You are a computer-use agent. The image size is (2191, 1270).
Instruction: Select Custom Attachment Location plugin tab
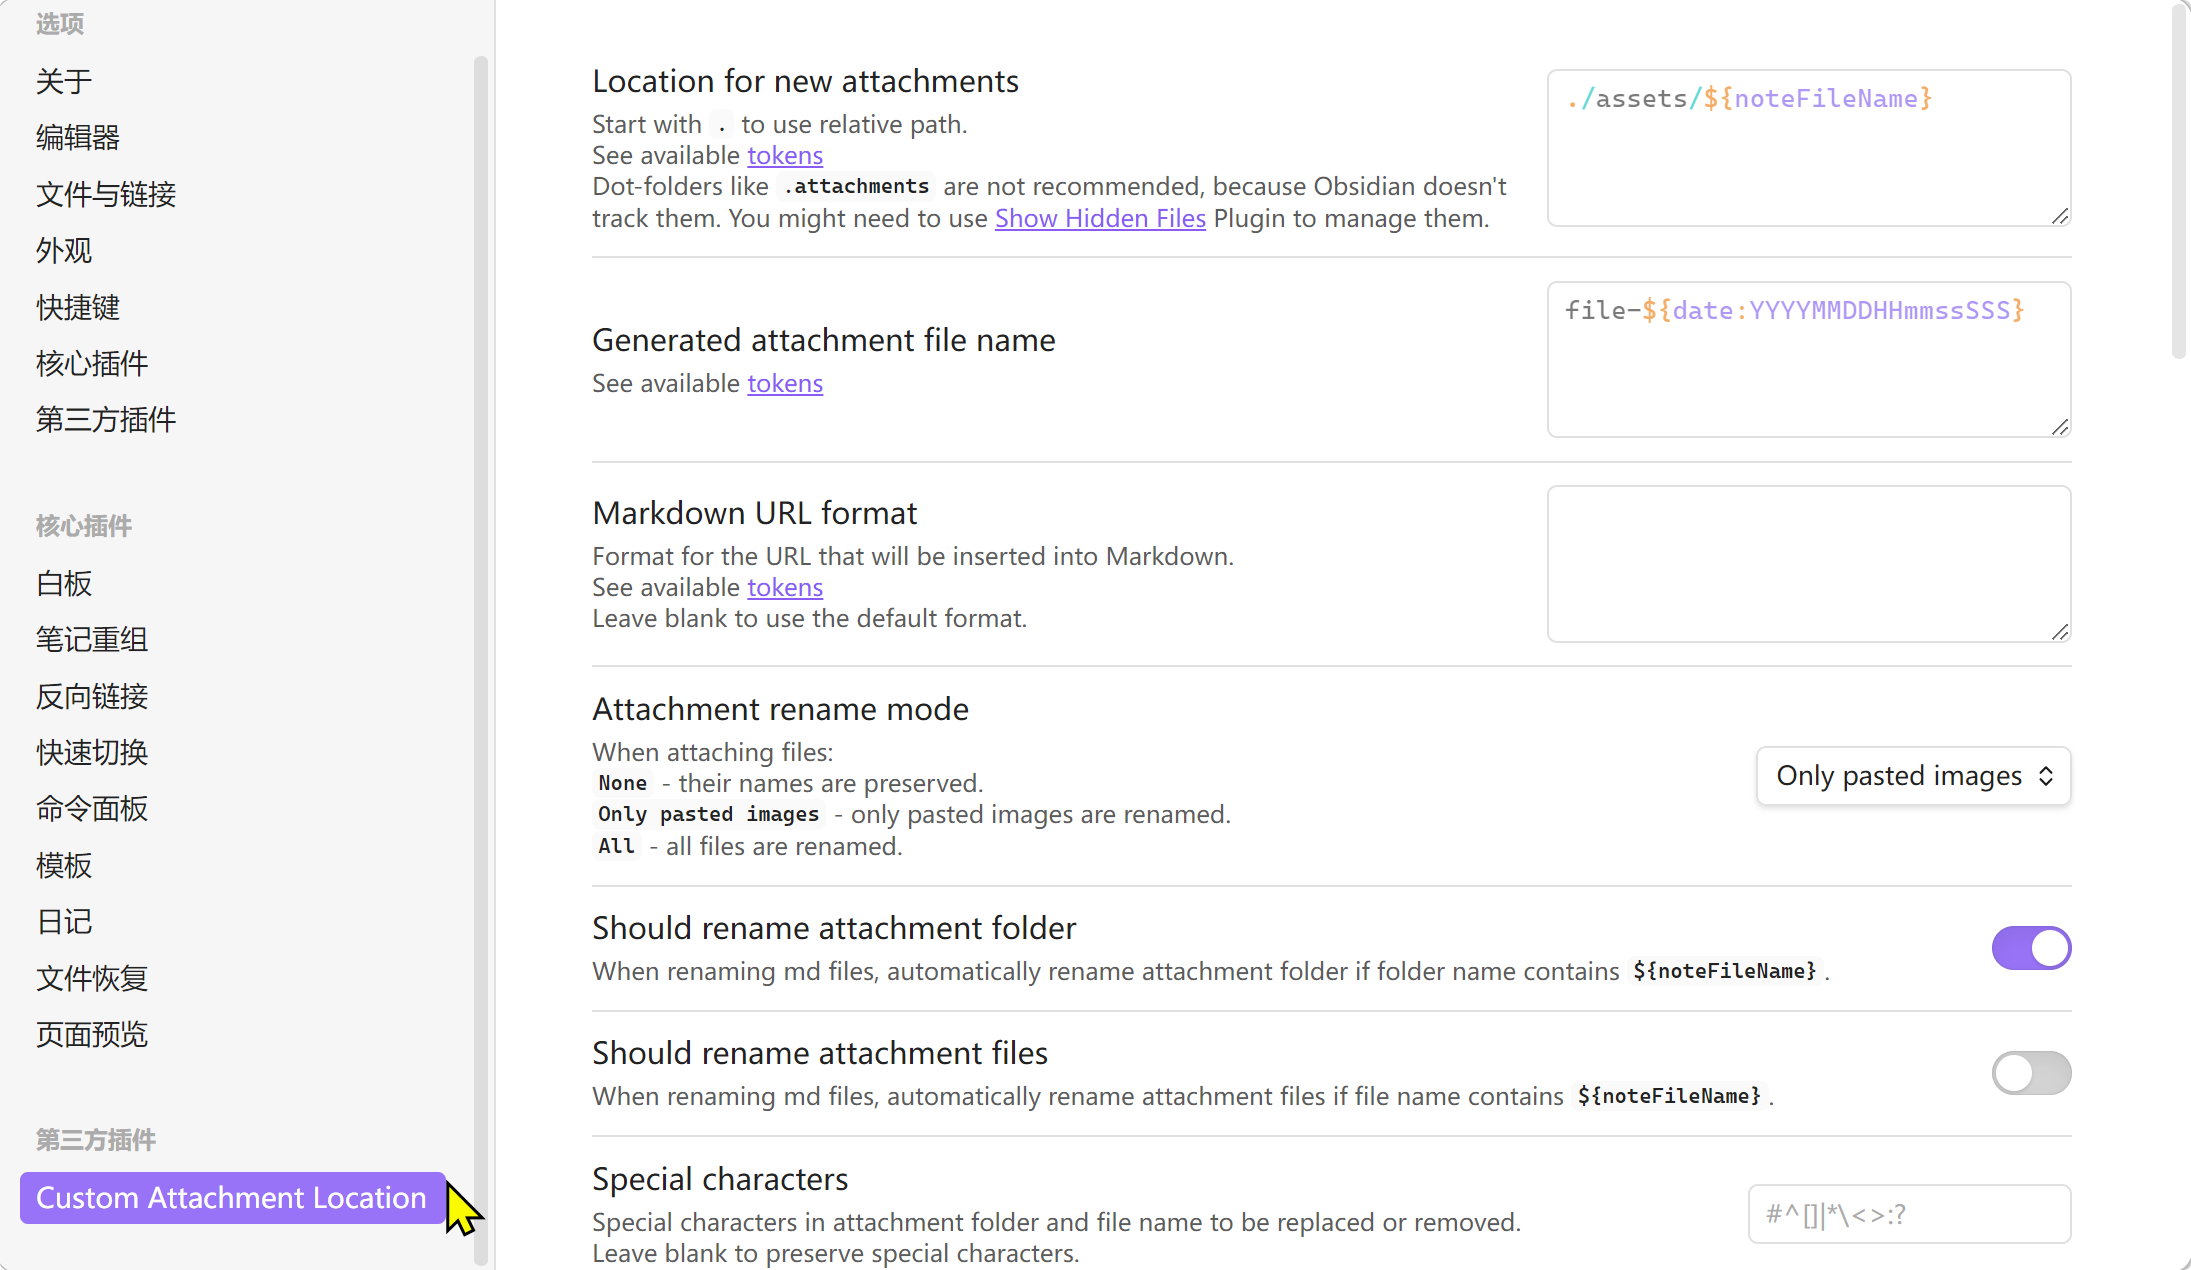click(x=231, y=1198)
